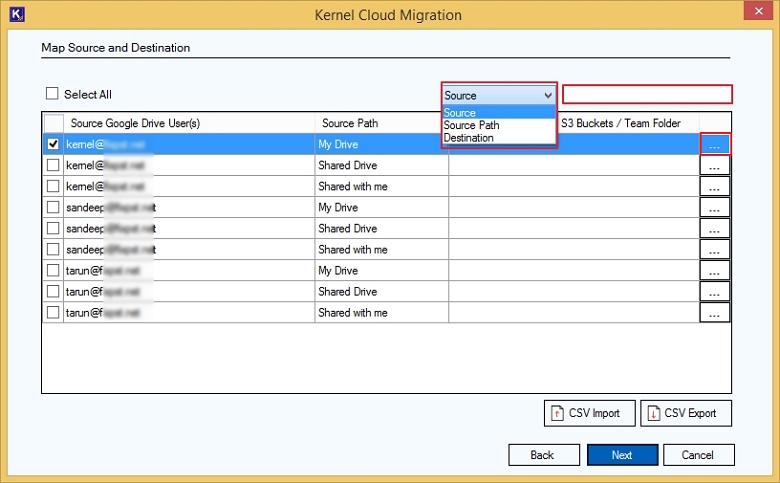Viewport: 780px width, 483px height.
Task: Tick the Select All checkbox
Action: tap(52, 94)
